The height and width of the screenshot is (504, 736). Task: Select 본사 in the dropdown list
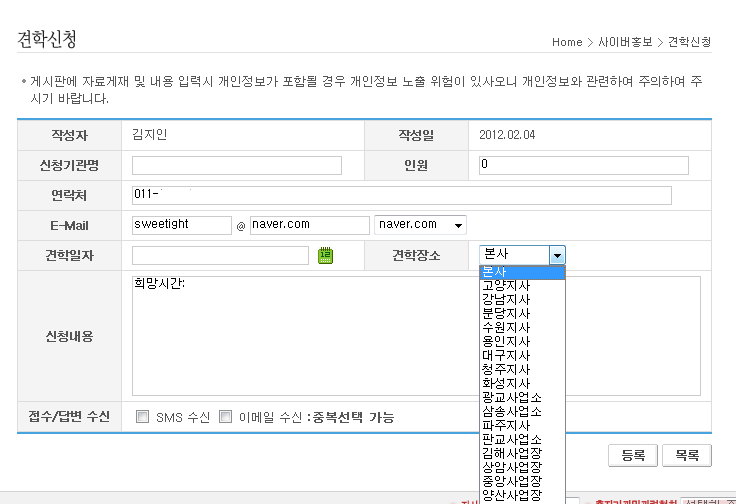[x=522, y=272]
